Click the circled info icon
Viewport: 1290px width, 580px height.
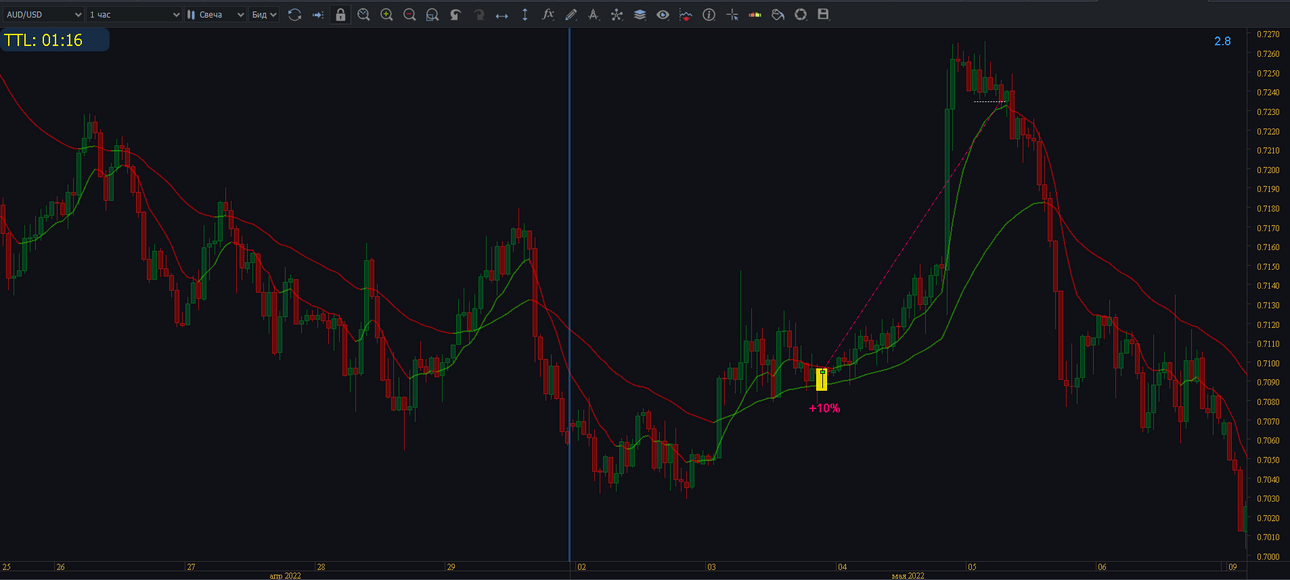coord(709,15)
